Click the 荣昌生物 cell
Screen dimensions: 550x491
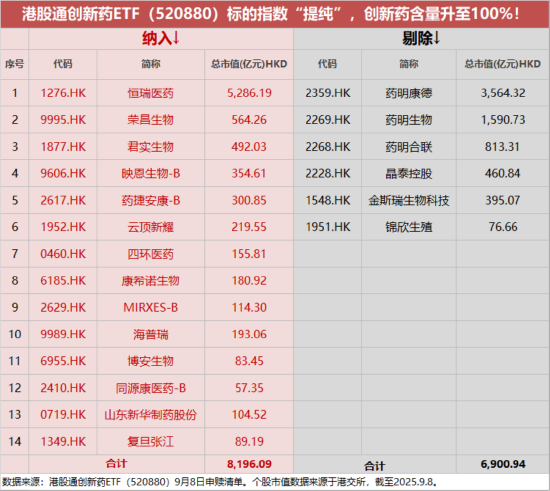150,120
